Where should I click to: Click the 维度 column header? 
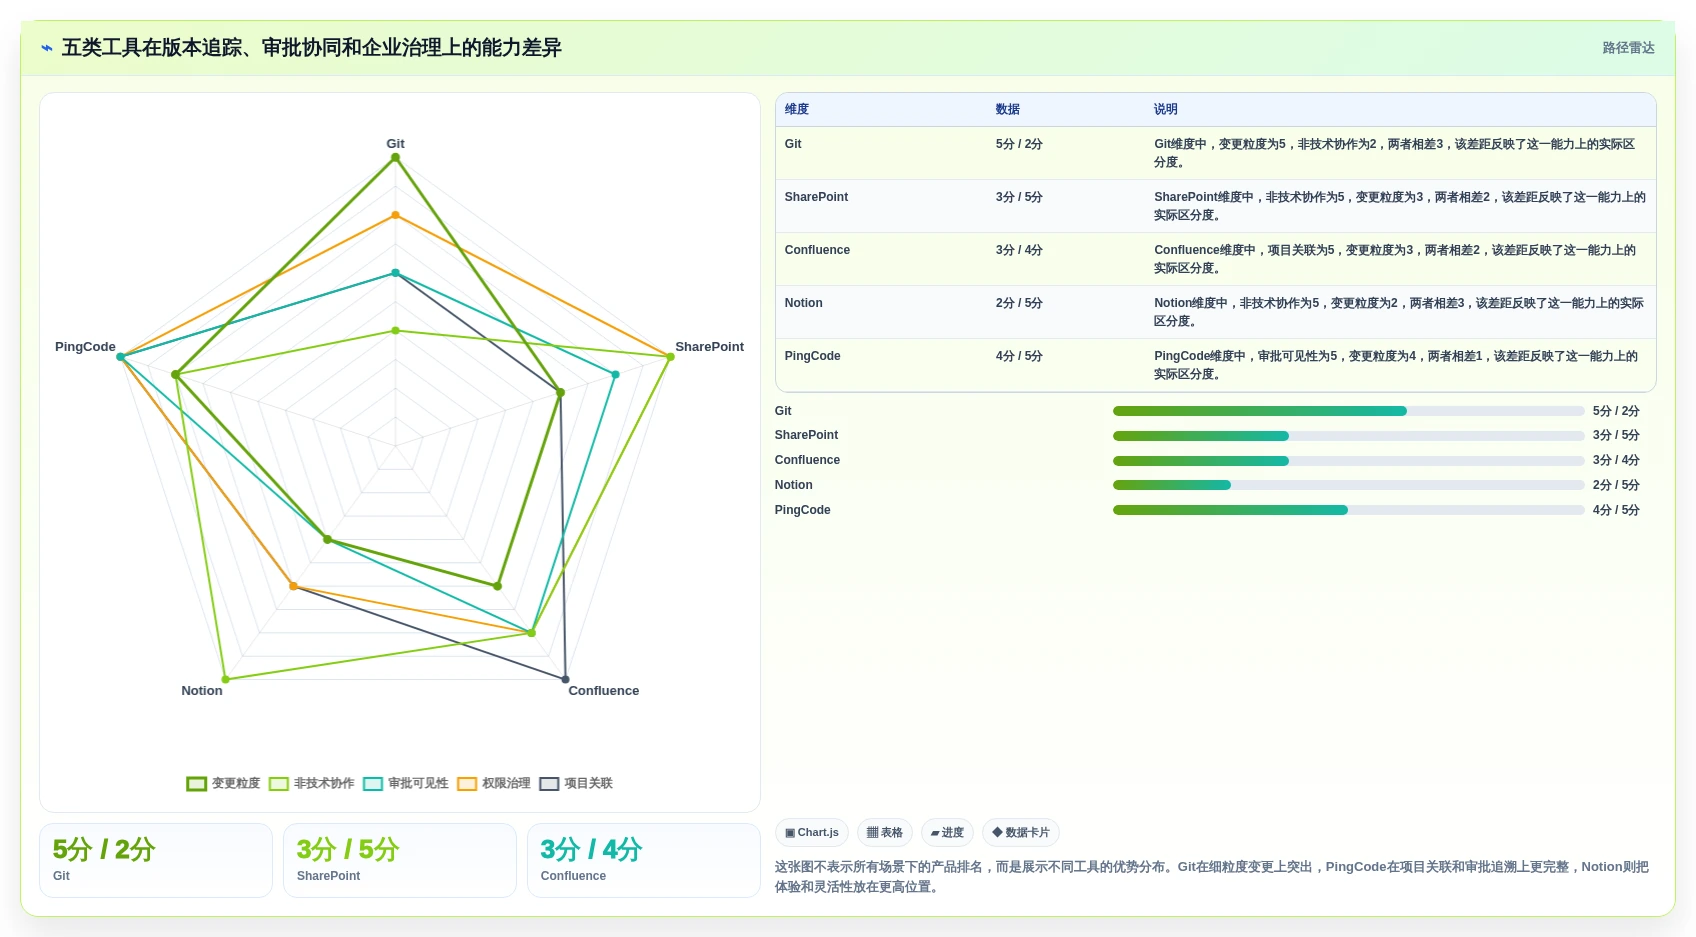(x=797, y=109)
